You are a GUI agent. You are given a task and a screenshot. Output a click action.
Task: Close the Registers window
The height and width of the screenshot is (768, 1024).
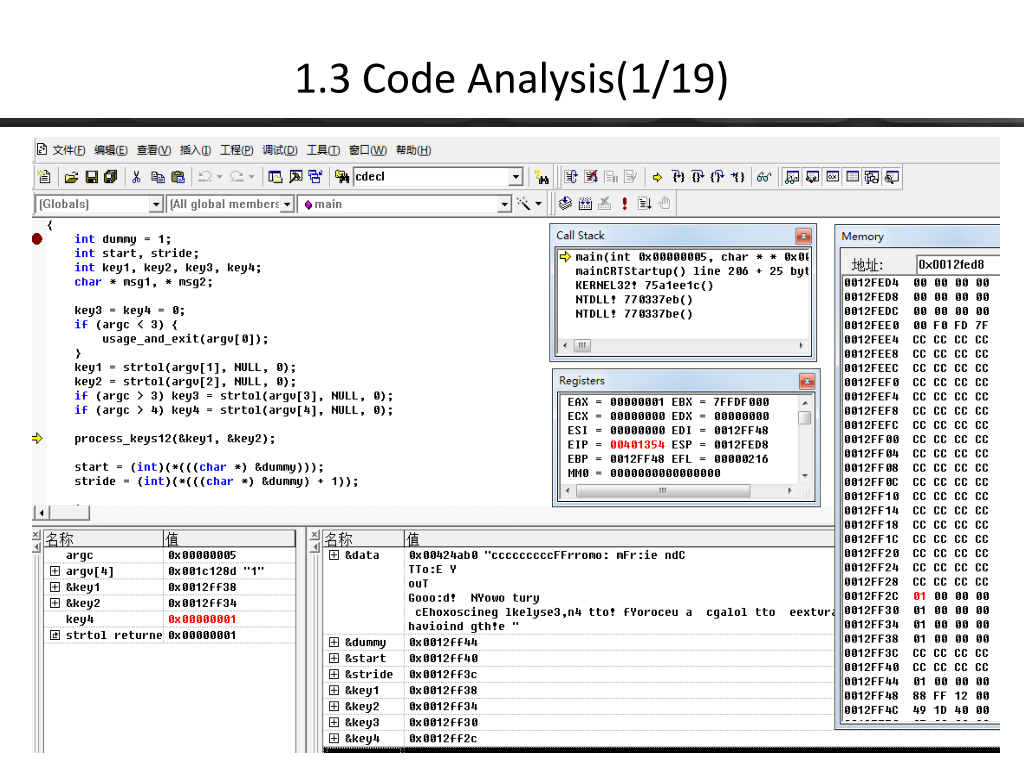pyautogui.click(x=807, y=381)
